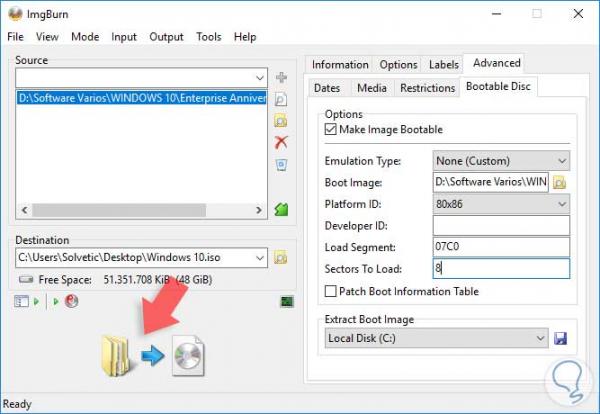
Task: Open the log window green monitor icon
Action: (x=287, y=302)
